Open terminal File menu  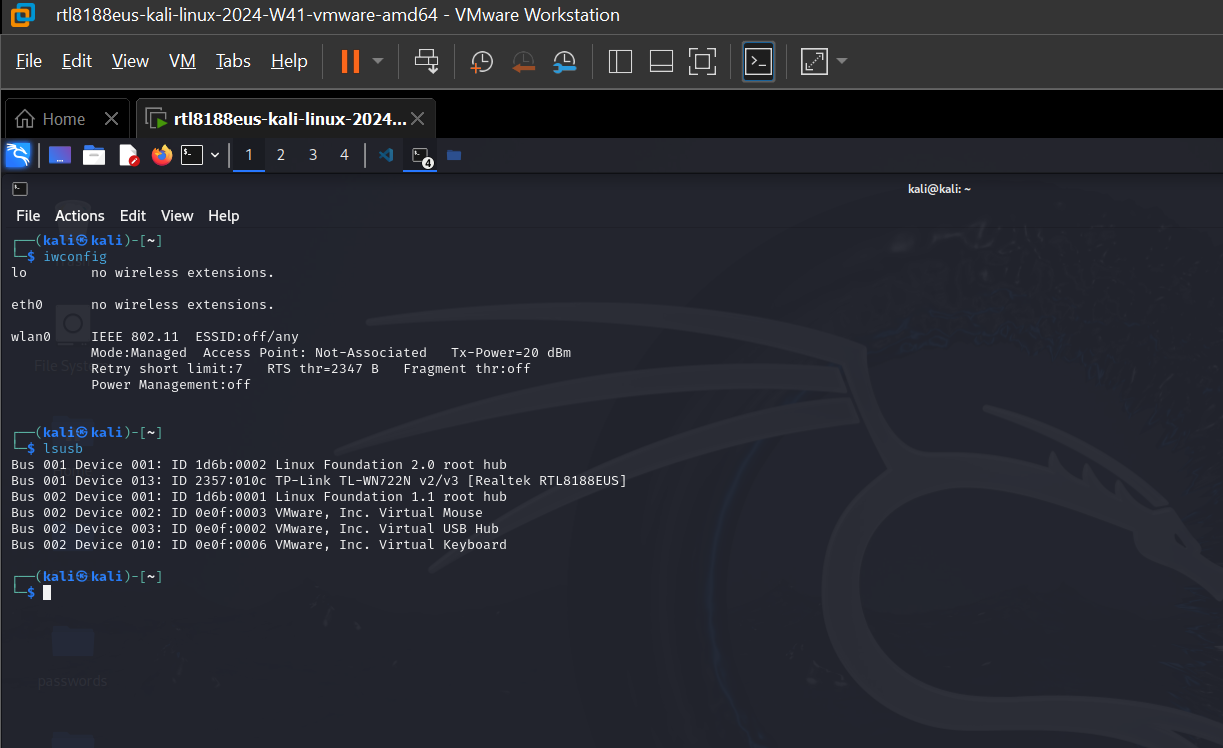pos(28,215)
